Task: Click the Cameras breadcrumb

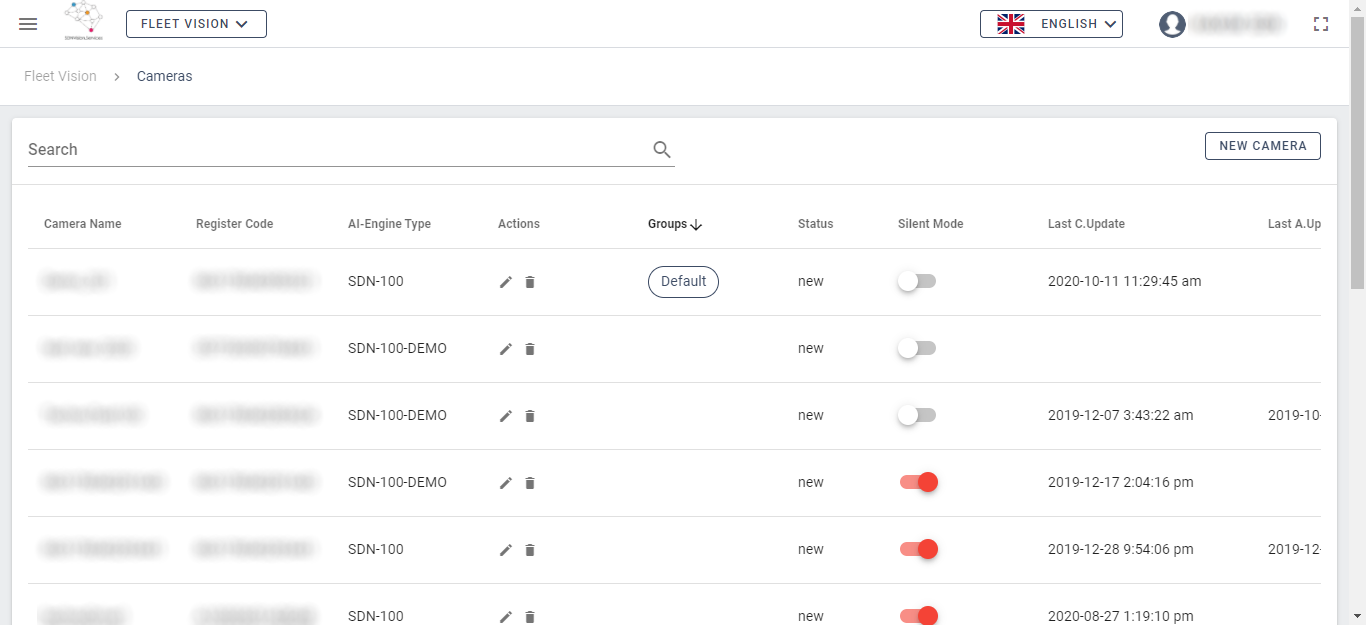Action: 165,76
